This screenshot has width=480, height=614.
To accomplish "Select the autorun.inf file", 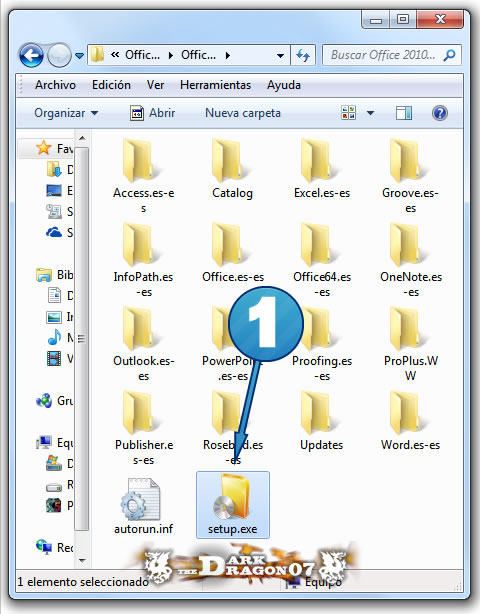I will tap(143, 506).
